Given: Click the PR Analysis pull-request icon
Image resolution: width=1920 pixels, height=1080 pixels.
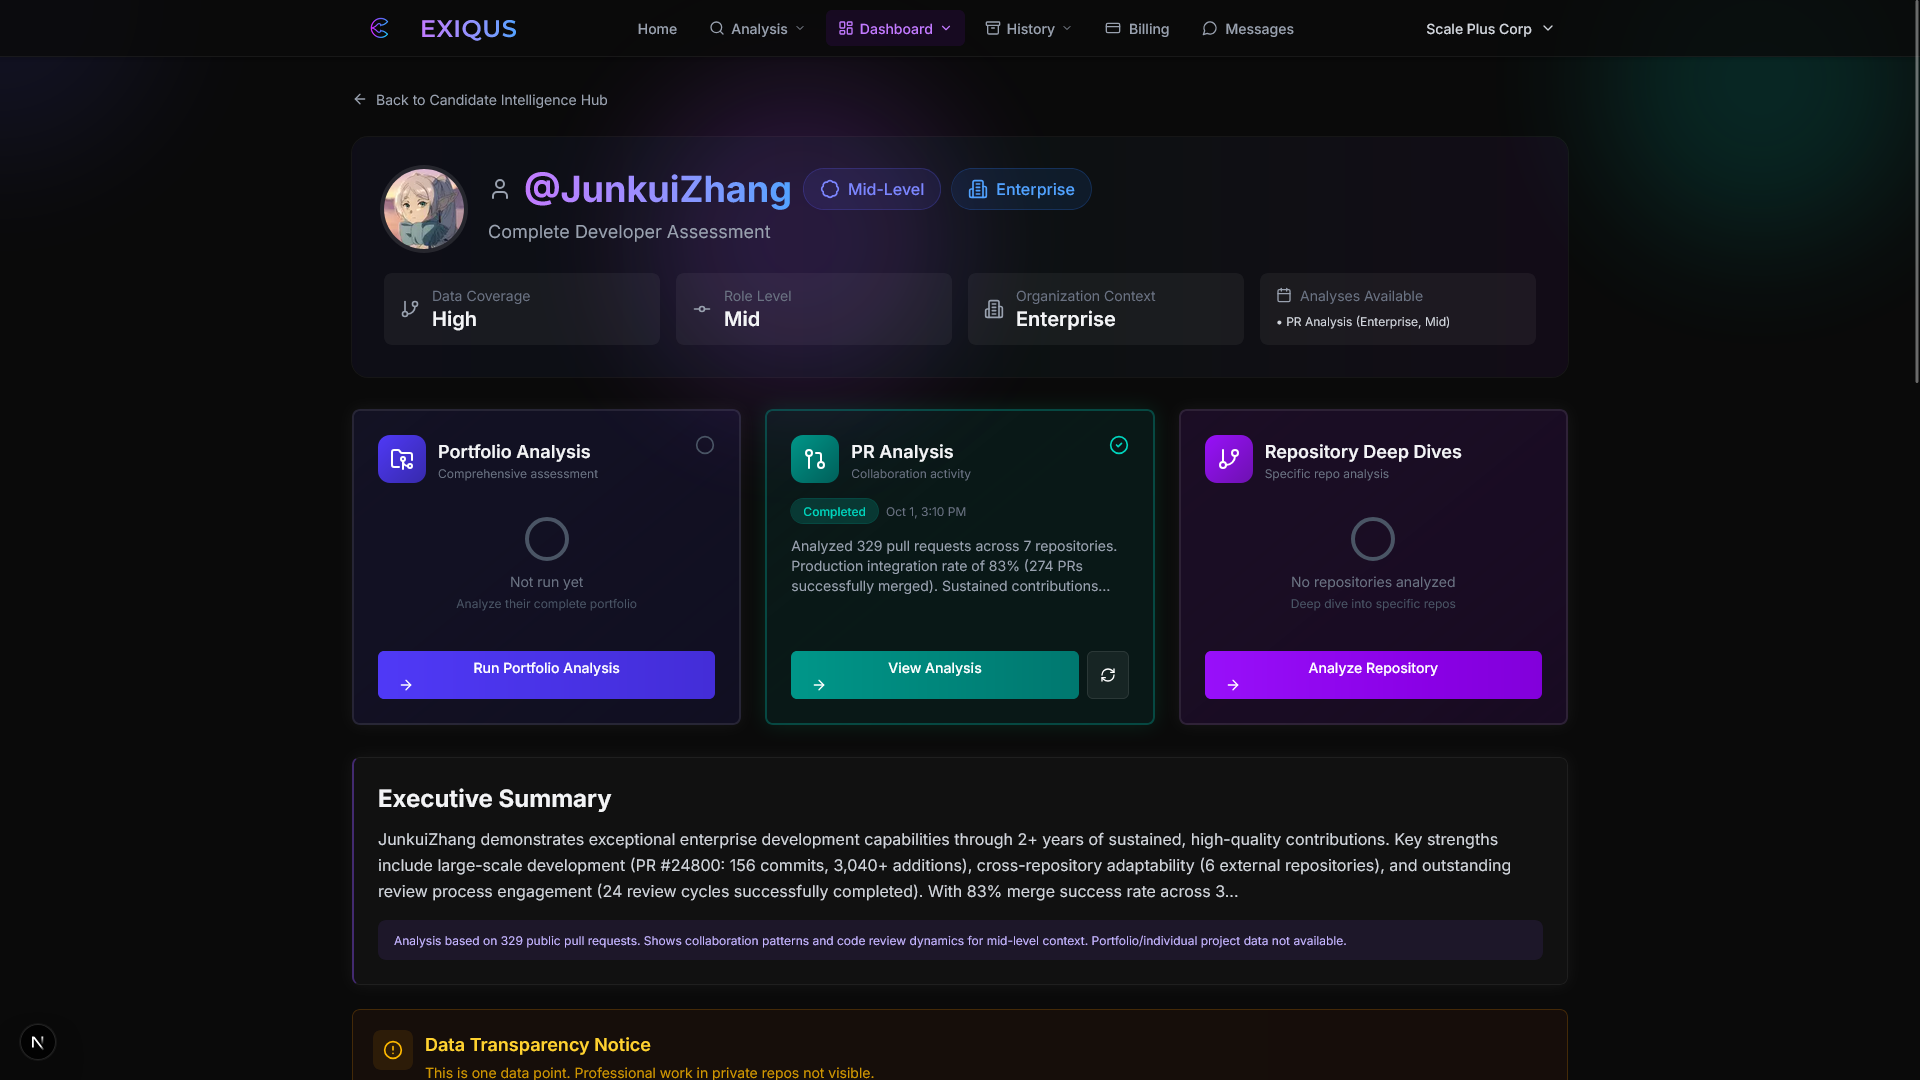Looking at the screenshot, I should coord(815,459).
